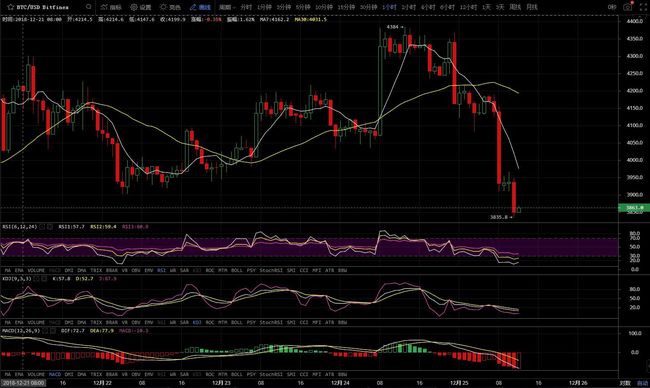The width and height of the screenshot is (650, 388).
Task: Choose RSI in the KDJ panel indicator row
Action: pos(161,322)
